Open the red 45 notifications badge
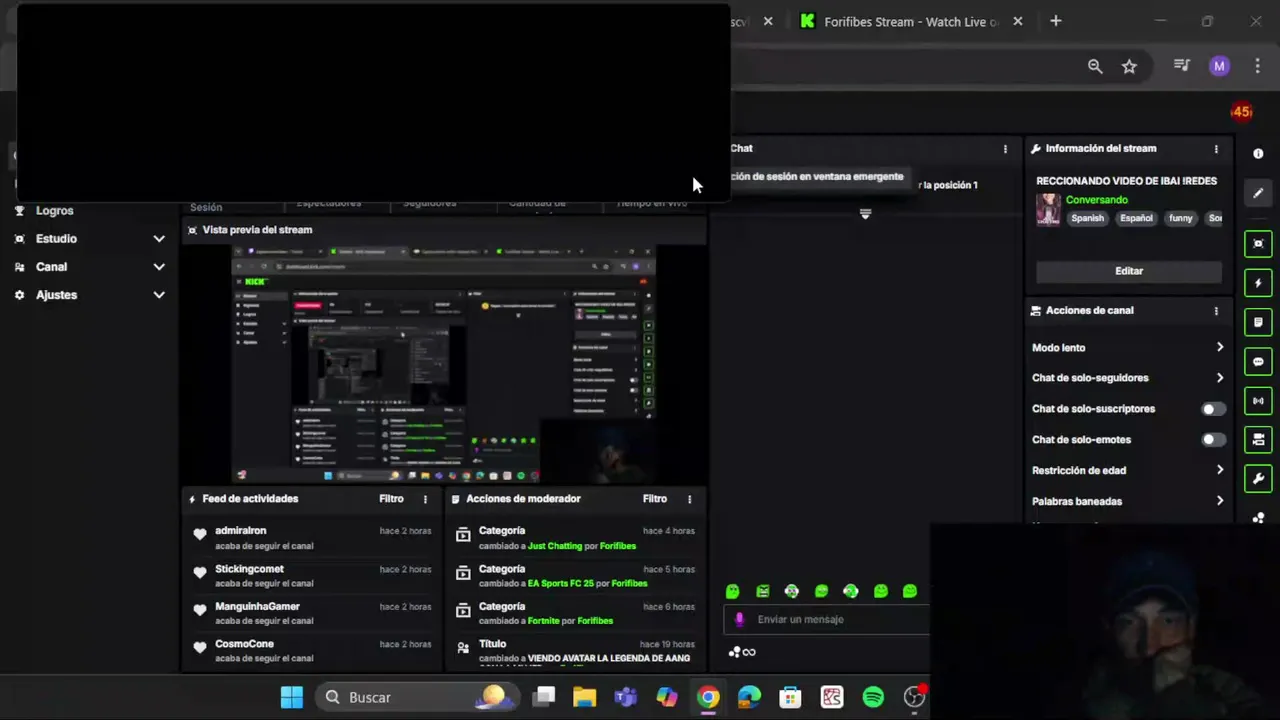Viewport: 1280px width, 720px height. [x=1242, y=112]
